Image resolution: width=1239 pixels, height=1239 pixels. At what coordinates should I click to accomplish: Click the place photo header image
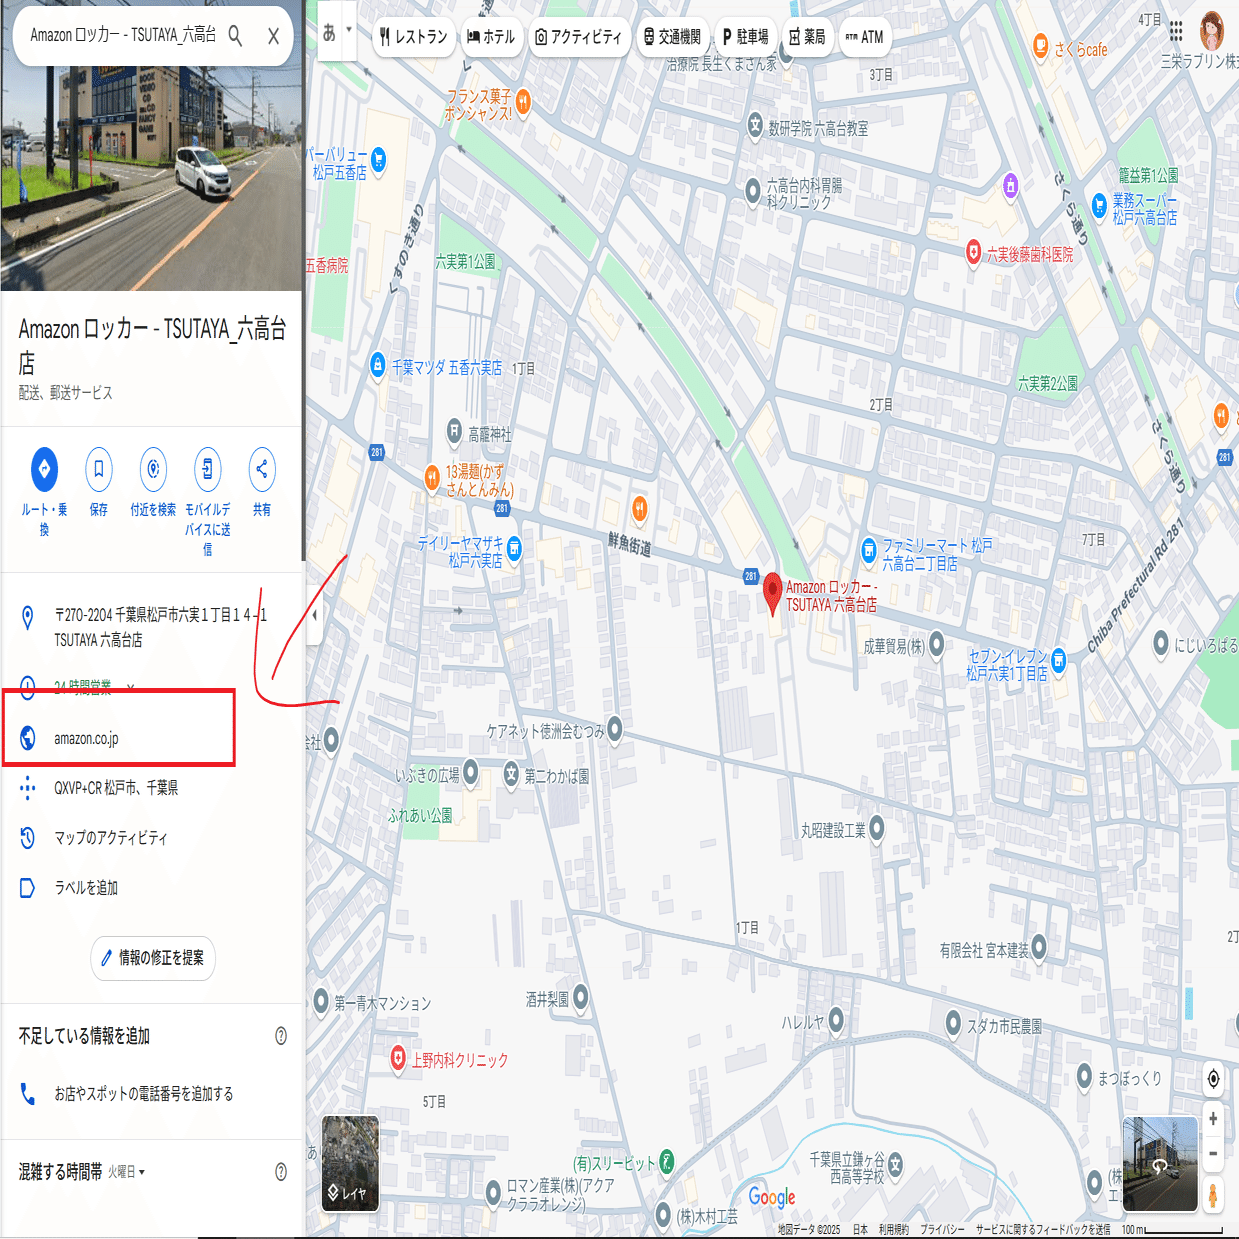(x=151, y=178)
